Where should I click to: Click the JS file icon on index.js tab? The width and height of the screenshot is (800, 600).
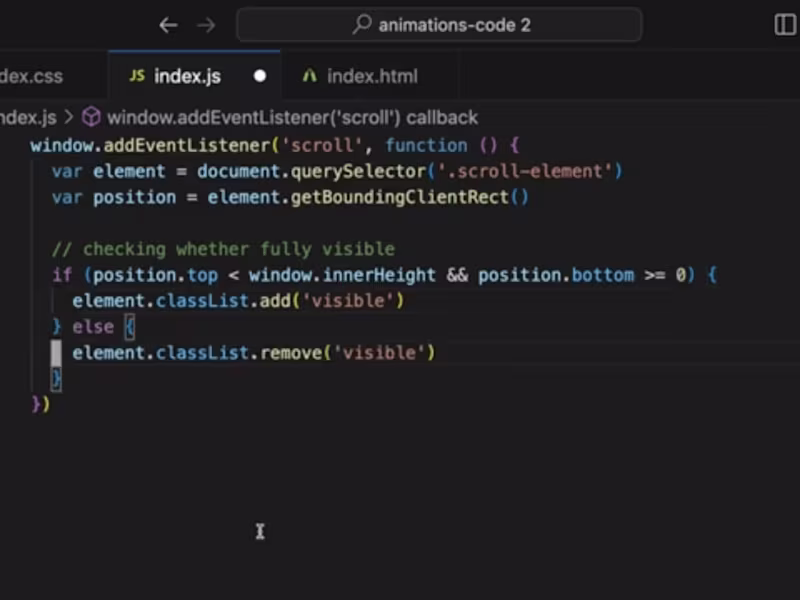tap(137, 76)
